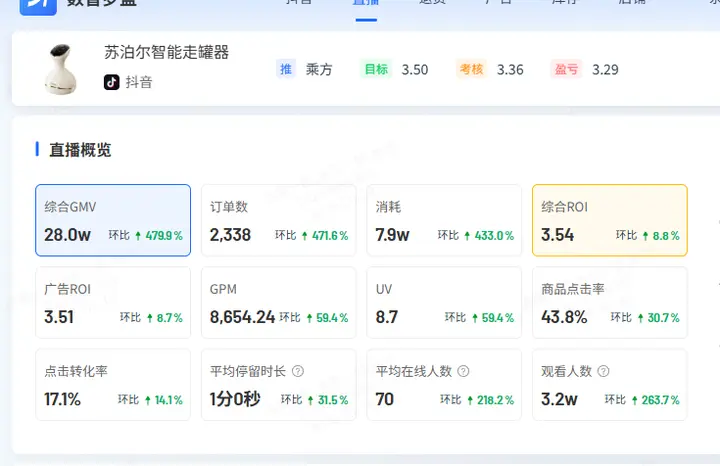Select the GPM metric card

pyautogui.click(x=279, y=303)
